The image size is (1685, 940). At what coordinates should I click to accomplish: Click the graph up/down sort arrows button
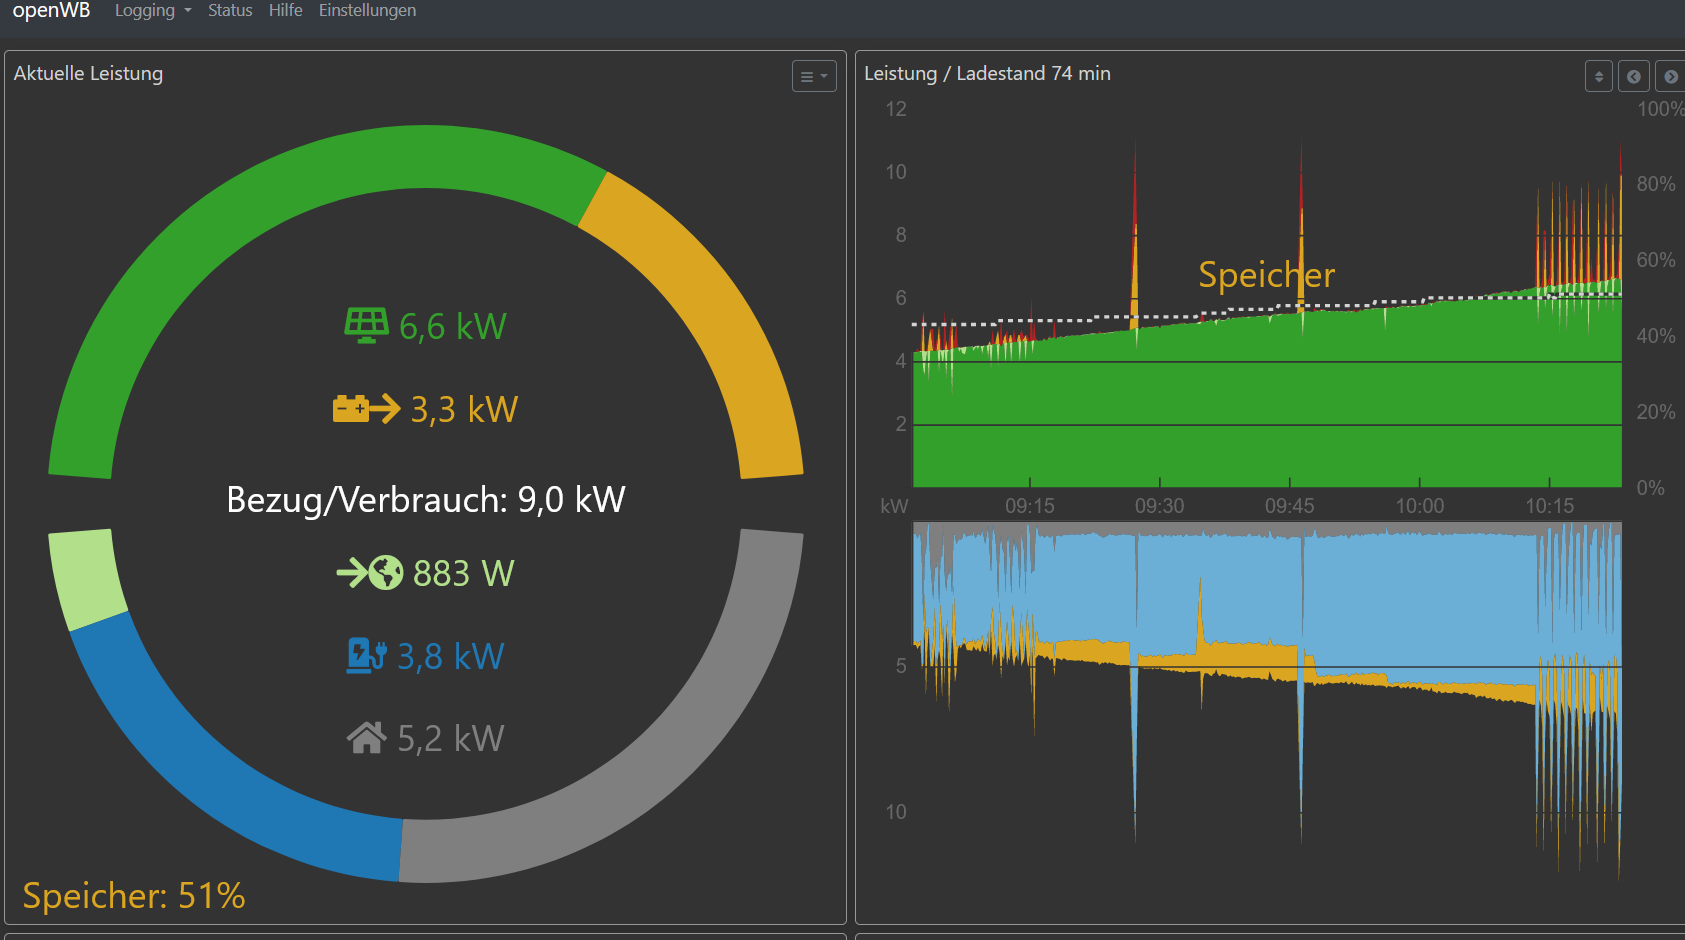coord(1598,76)
